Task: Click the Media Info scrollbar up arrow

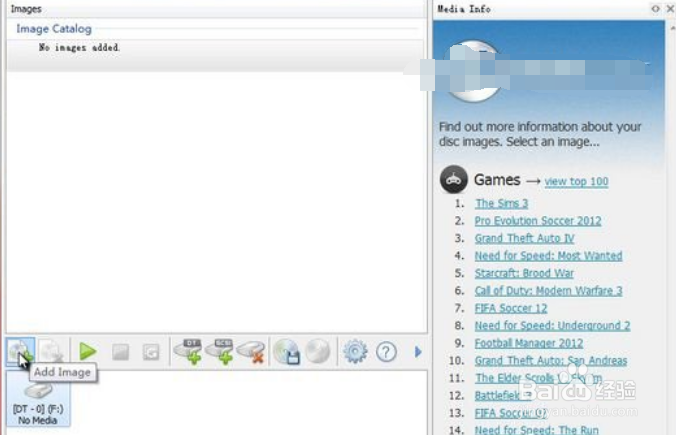Action: [x=672, y=28]
